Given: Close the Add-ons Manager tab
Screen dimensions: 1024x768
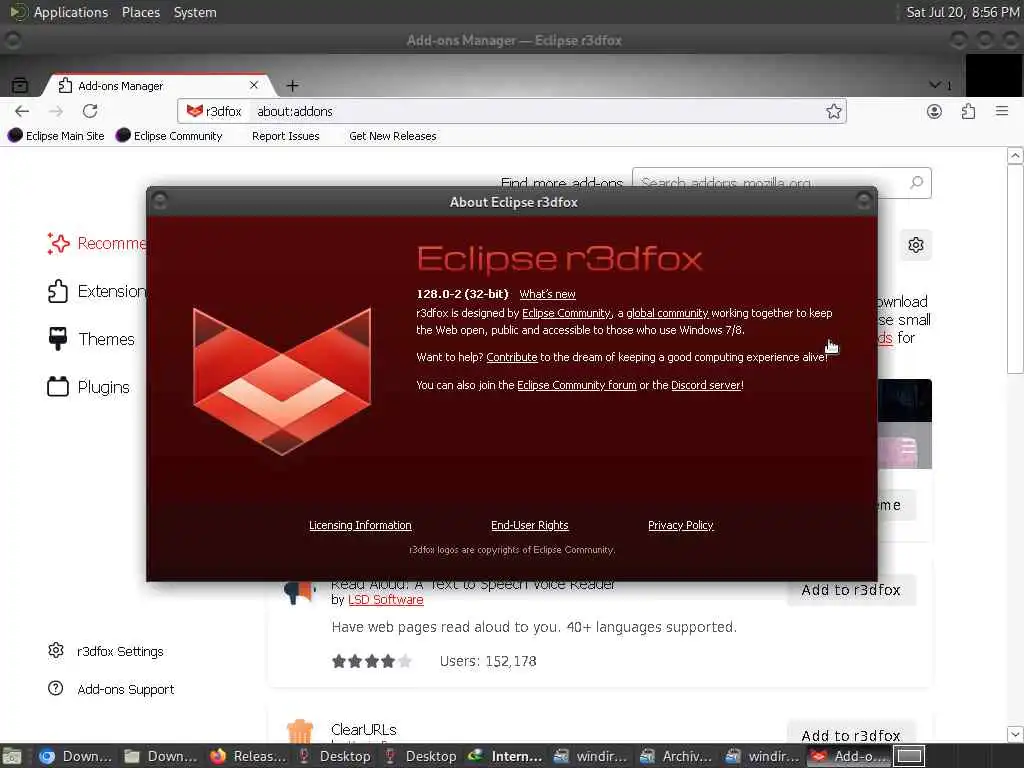Looking at the screenshot, I should click(254, 85).
